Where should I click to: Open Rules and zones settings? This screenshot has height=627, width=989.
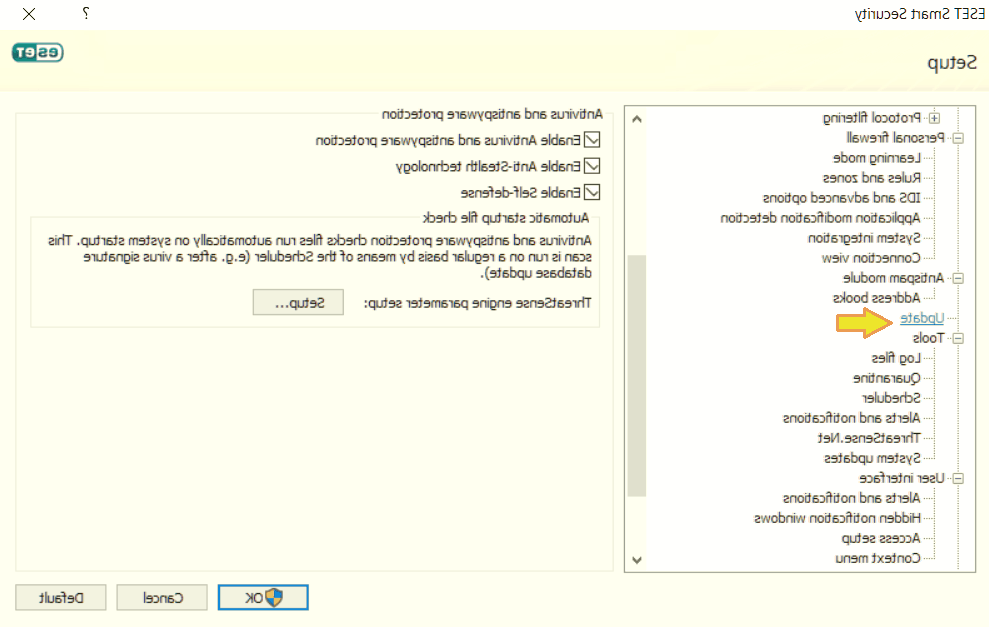[872, 178]
